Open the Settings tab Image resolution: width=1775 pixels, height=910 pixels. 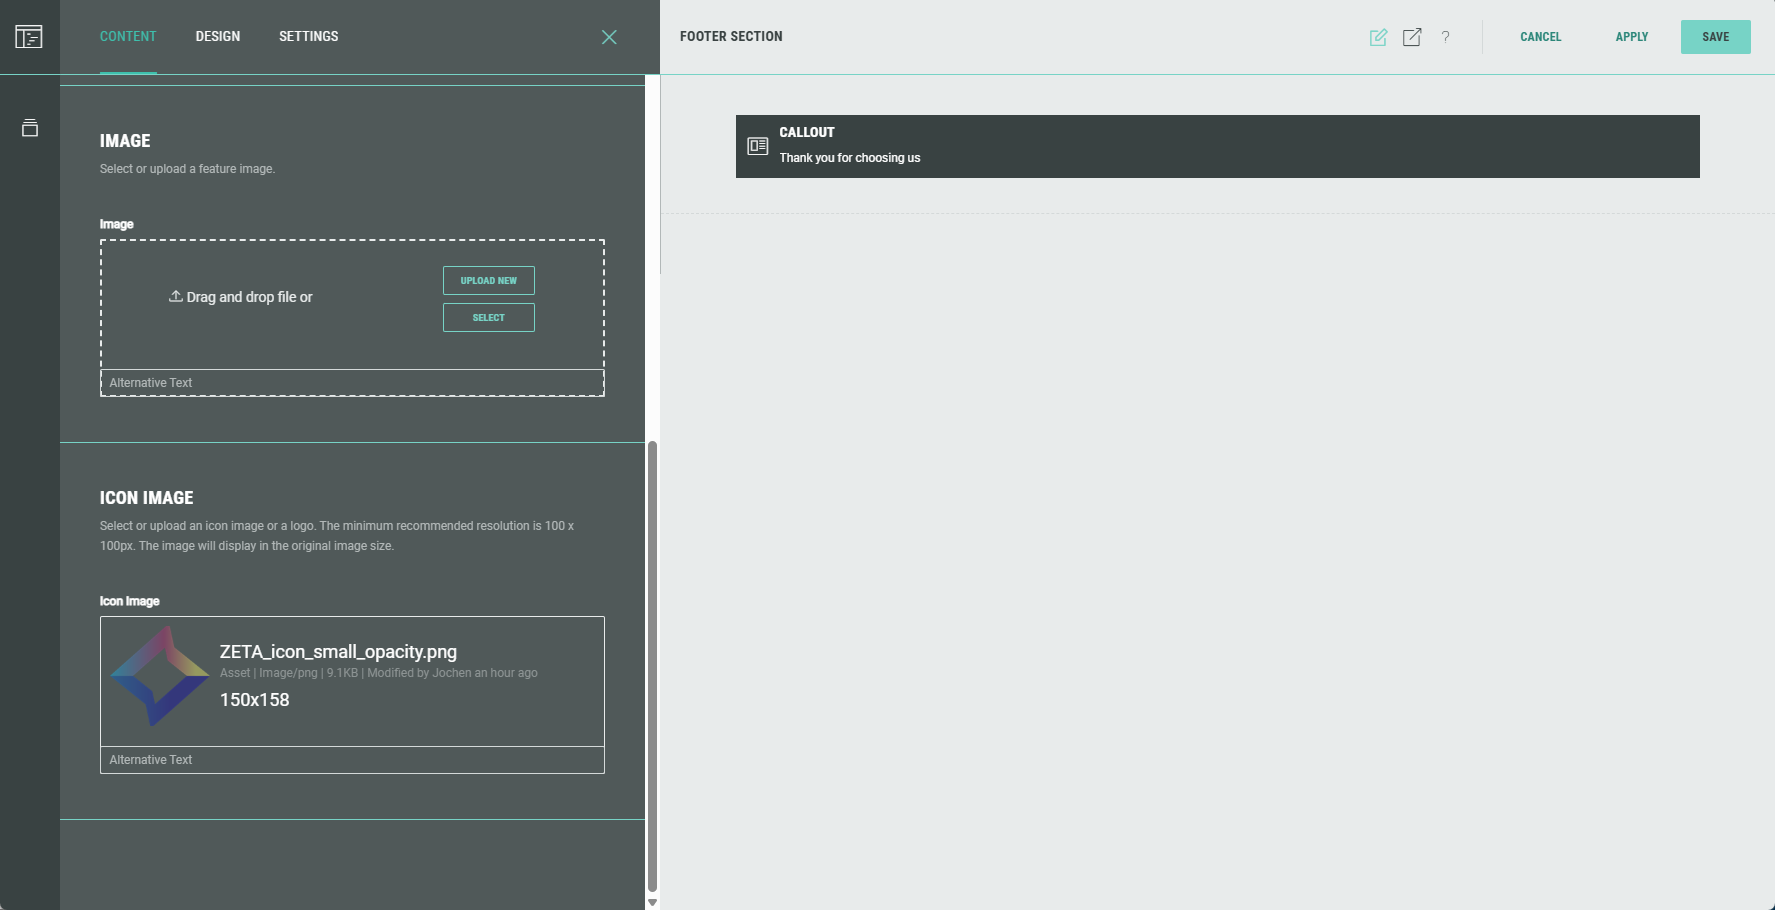pos(308,37)
